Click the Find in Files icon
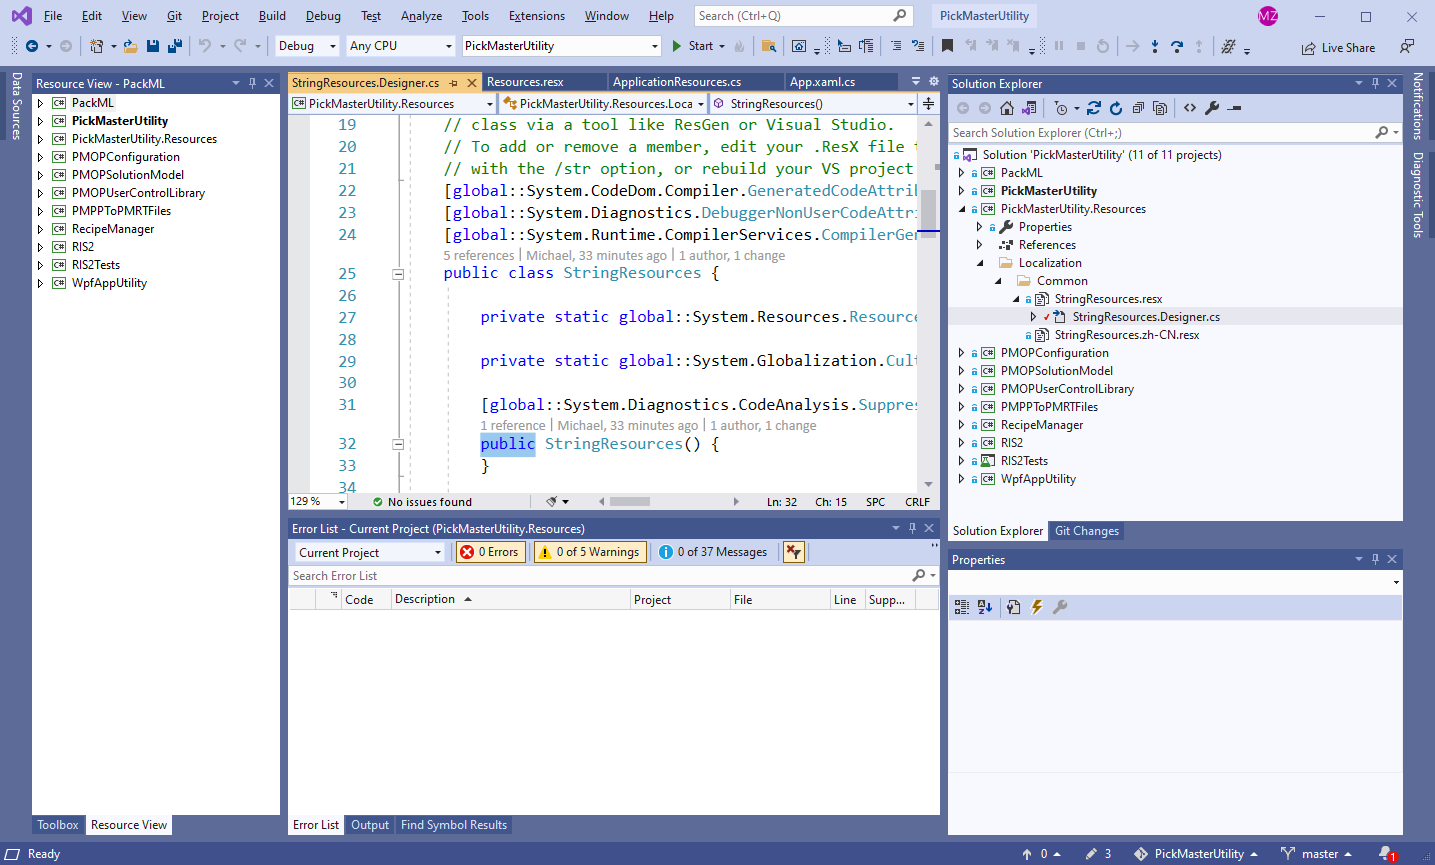Screen dimensions: 1435x865 pyautogui.click(x=768, y=46)
